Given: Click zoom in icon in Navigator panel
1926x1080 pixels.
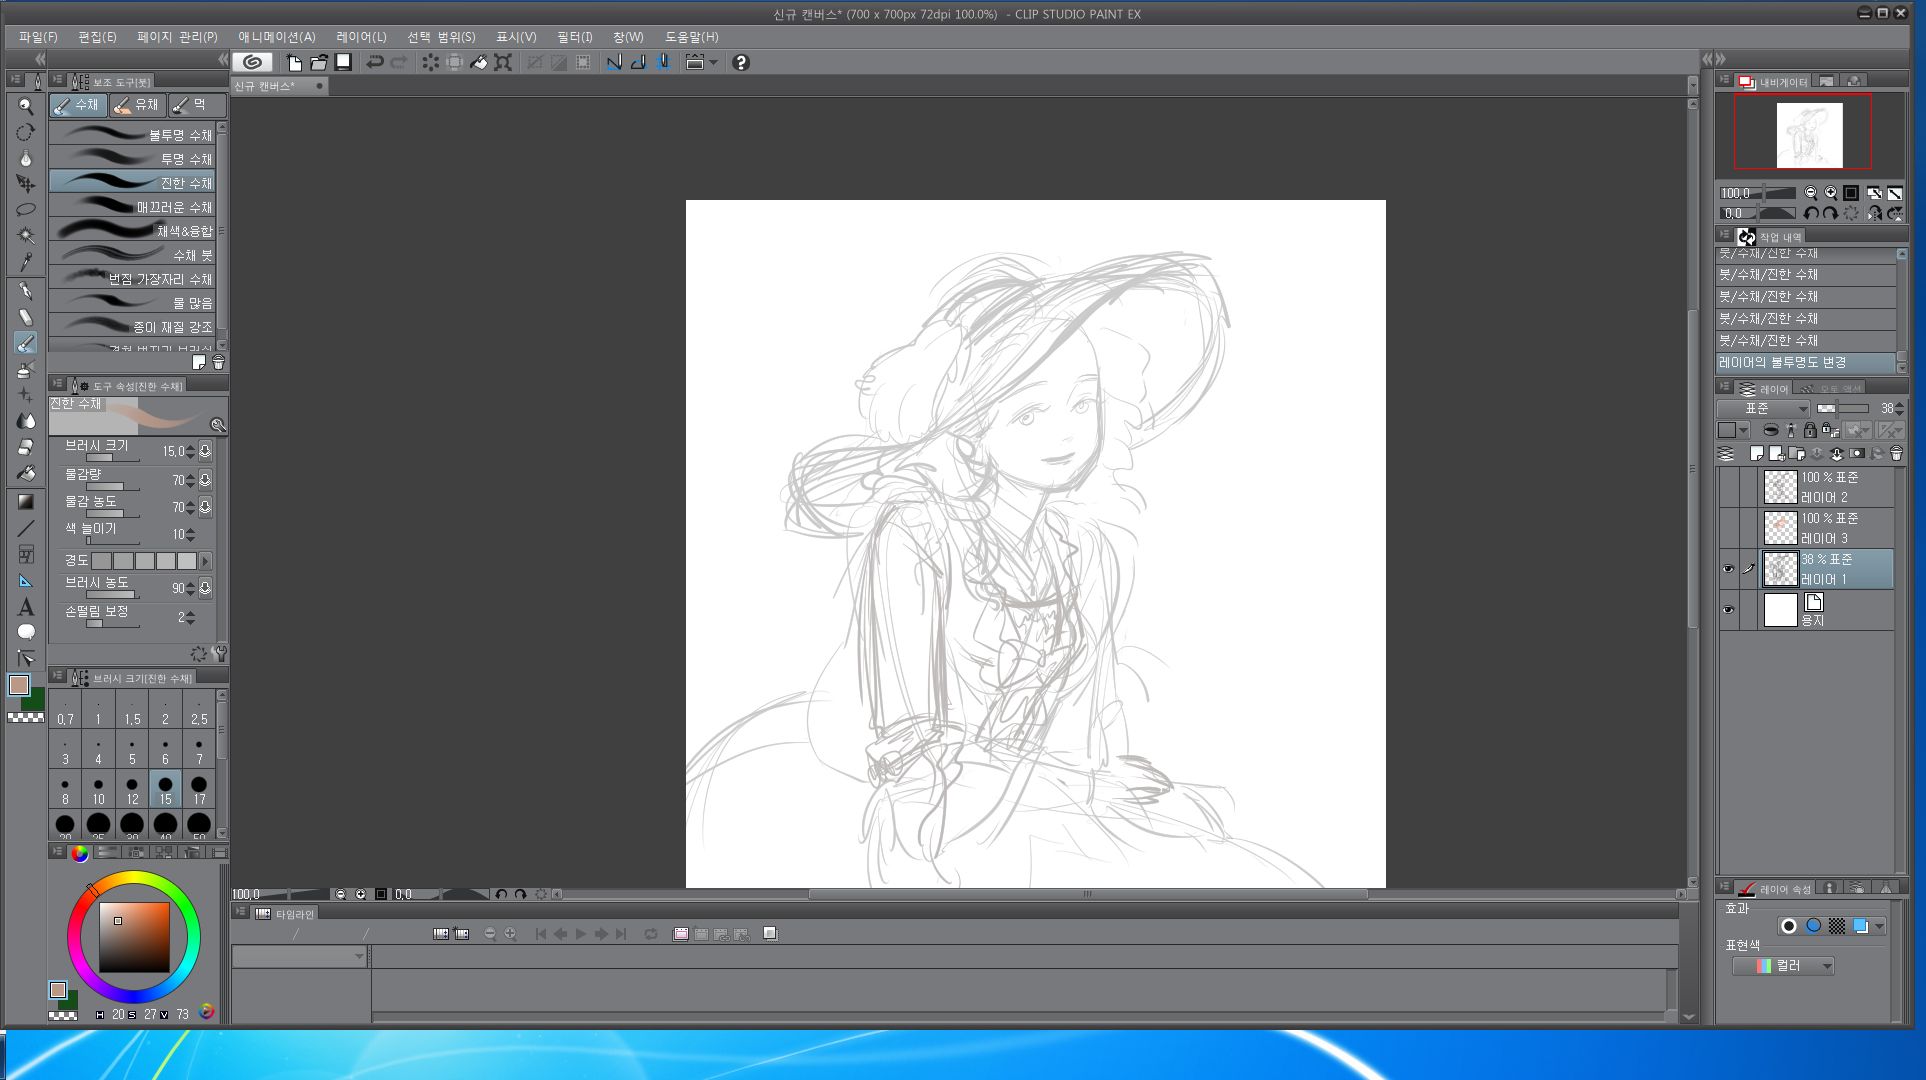Looking at the screenshot, I should [x=1831, y=193].
